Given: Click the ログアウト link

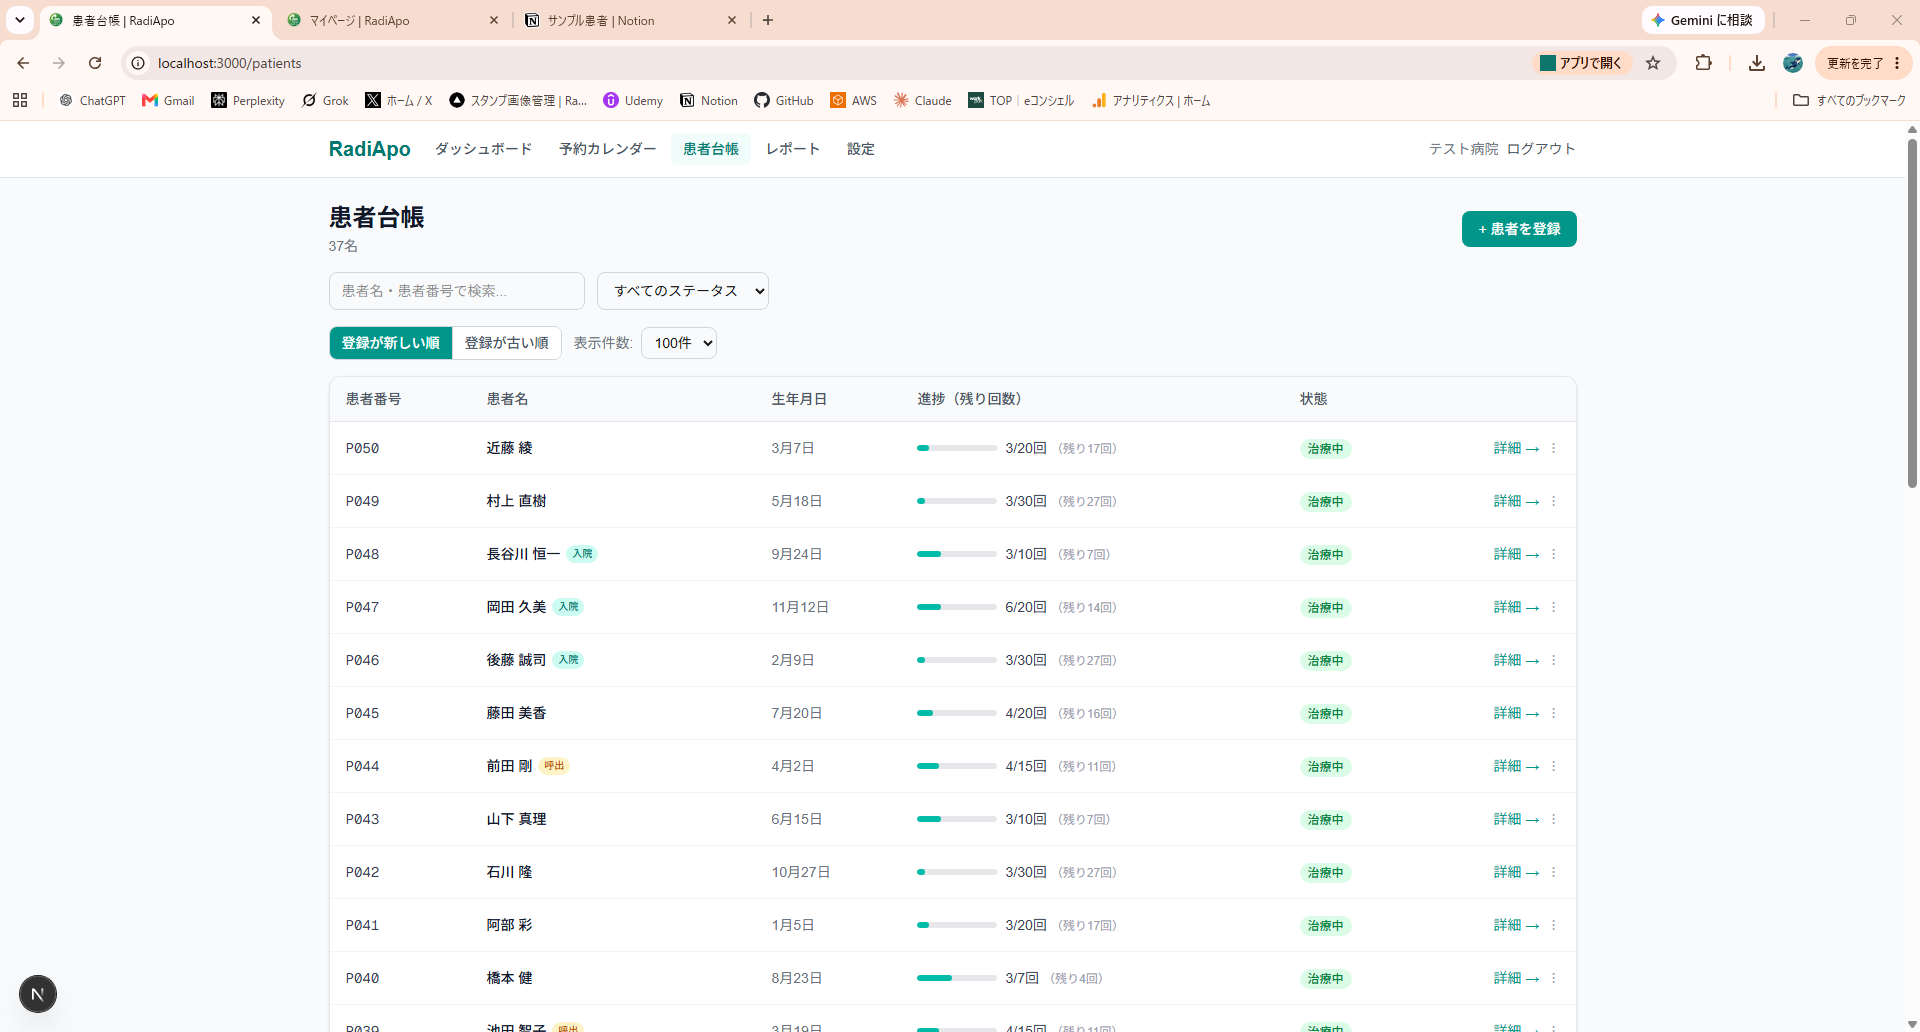Looking at the screenshot, I should [1541, 149].
